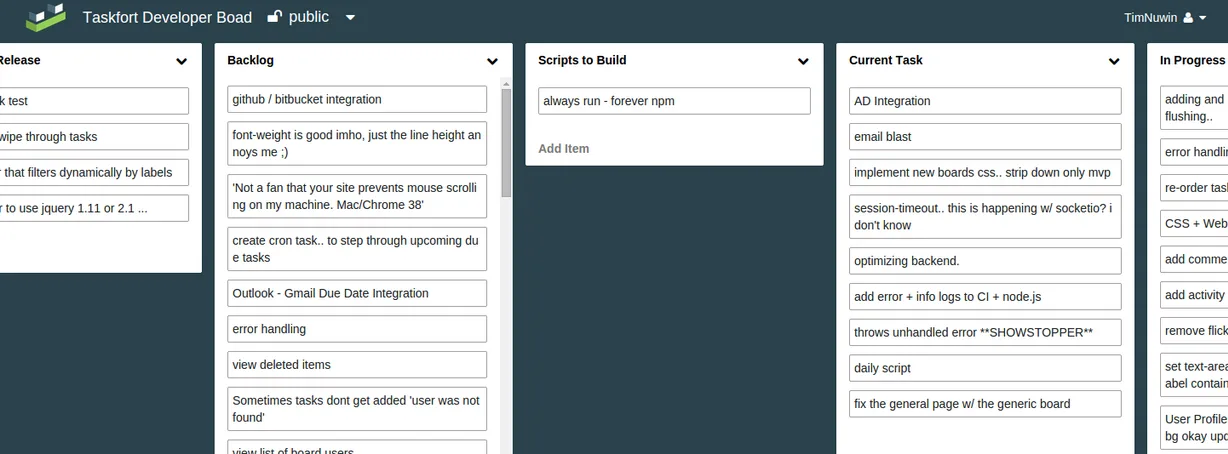Click the unlocked padlock public icon

click(x=275, y=17)
